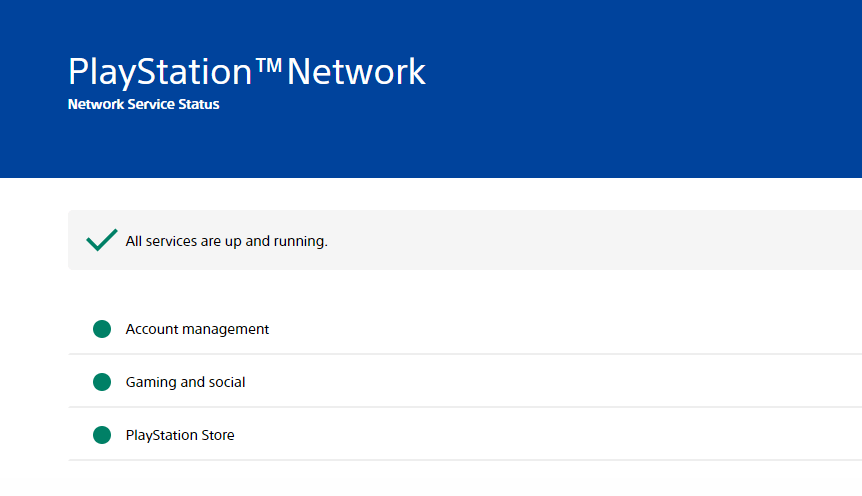This screenshot has width=862, height=496.
Task: Click the PlayStation Store green status dot
Action: tap(102, 435)
